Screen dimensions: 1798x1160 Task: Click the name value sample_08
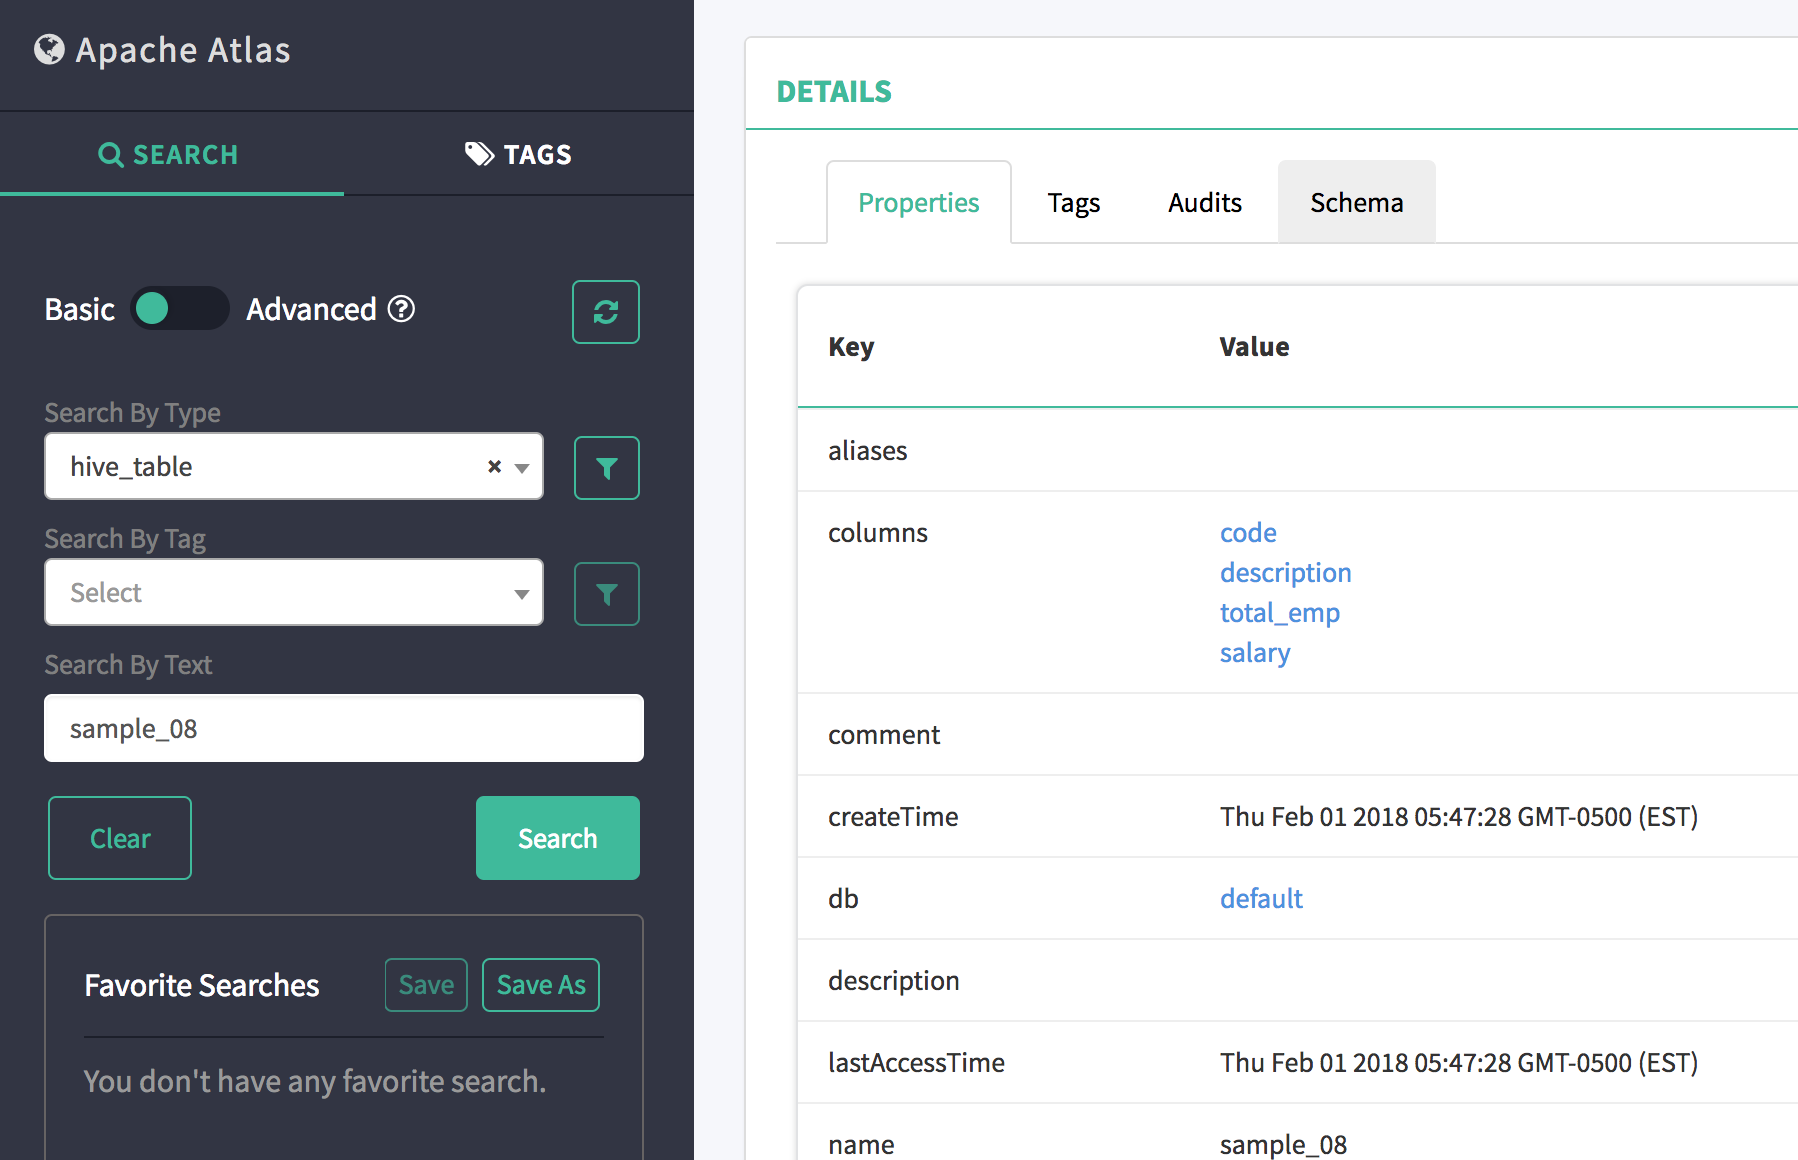pyautogui.click(x=1283, y=1144)
